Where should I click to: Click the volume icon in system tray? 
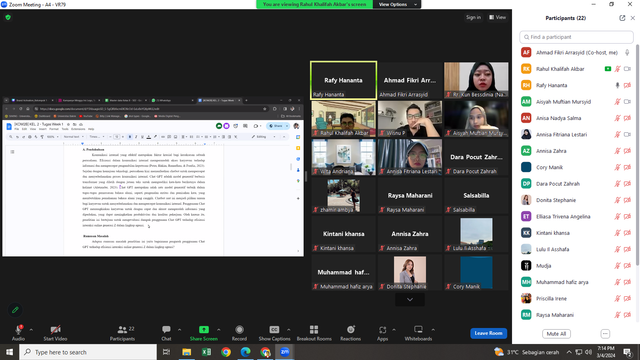(588, 352)
